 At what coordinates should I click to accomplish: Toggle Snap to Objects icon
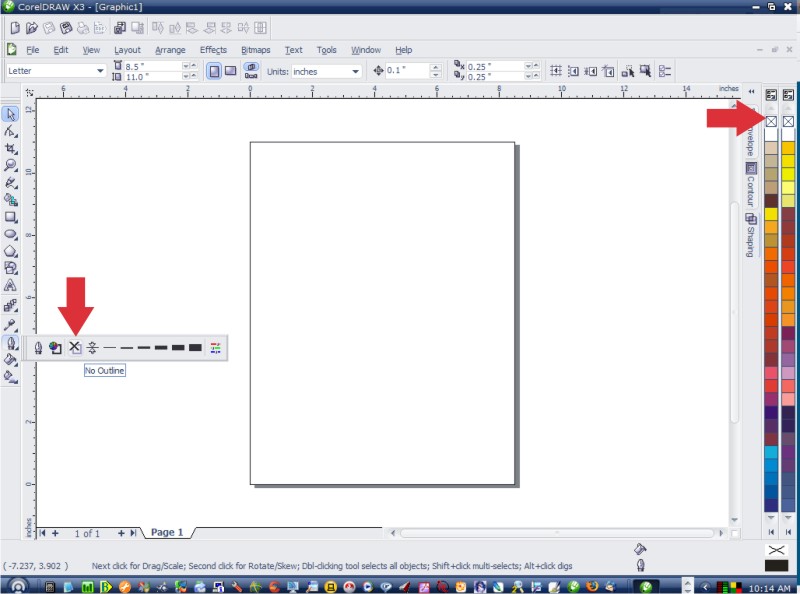click(590, 71)
